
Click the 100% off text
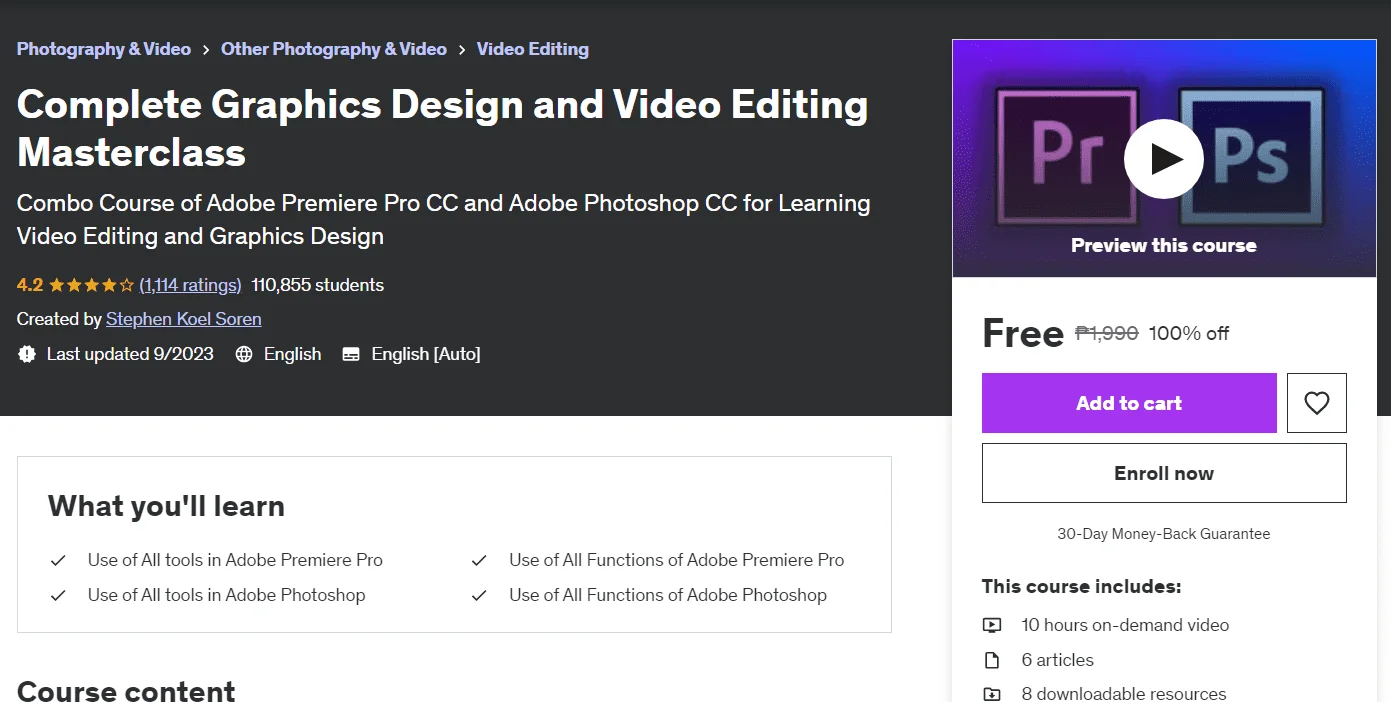pos(1189,333)
